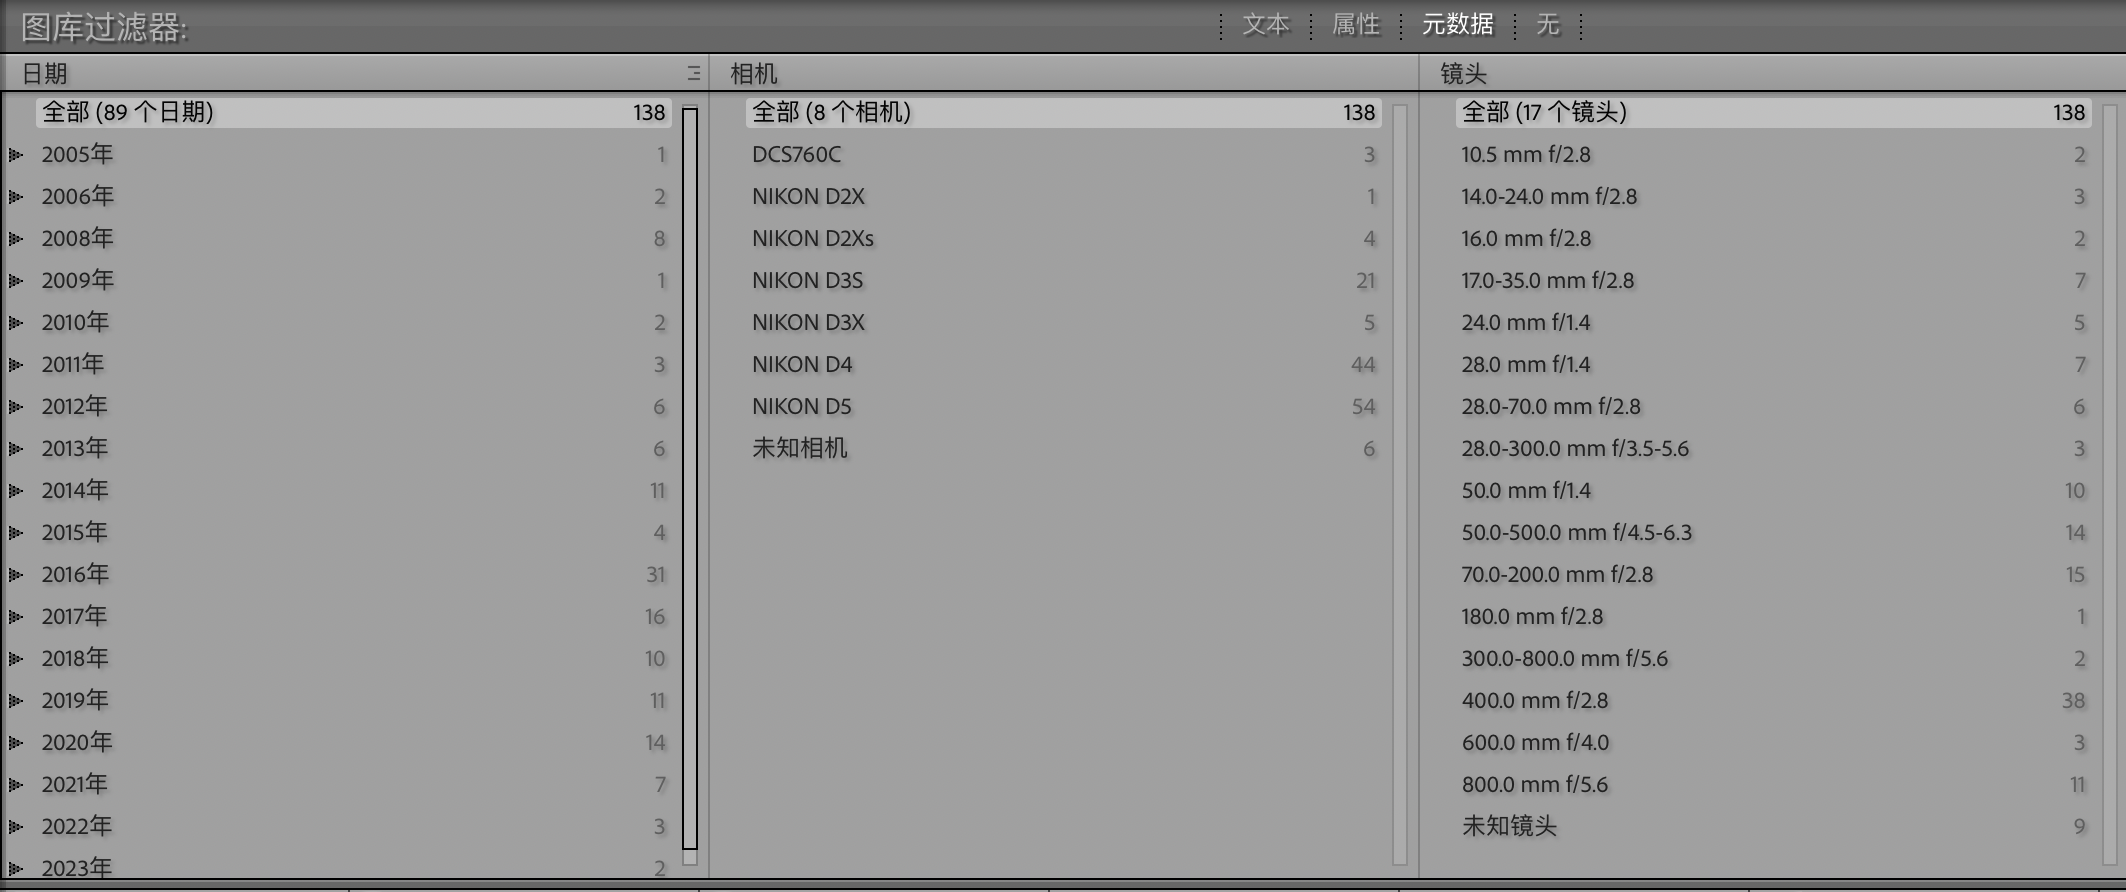The height and width of the screenshot is (892, 2126).
Task: Expand the 2011年 date node
Action: (x=16, y=364)
